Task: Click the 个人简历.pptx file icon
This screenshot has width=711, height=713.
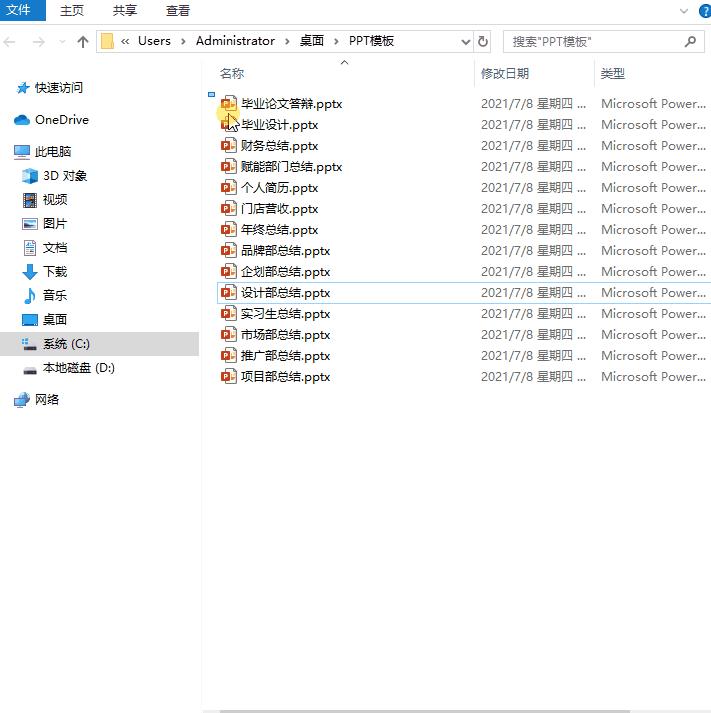Action: 228,188
